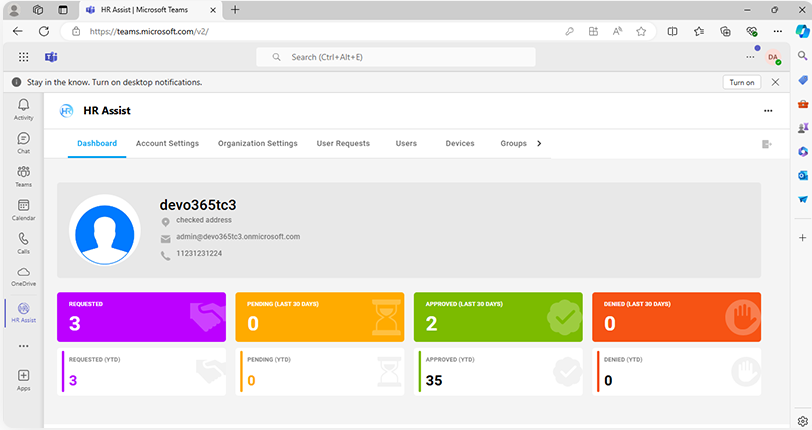The width and height of the screenshot is (812, 430).
Task: Click the profile avatar picture
Action: (x=104, y=230)
